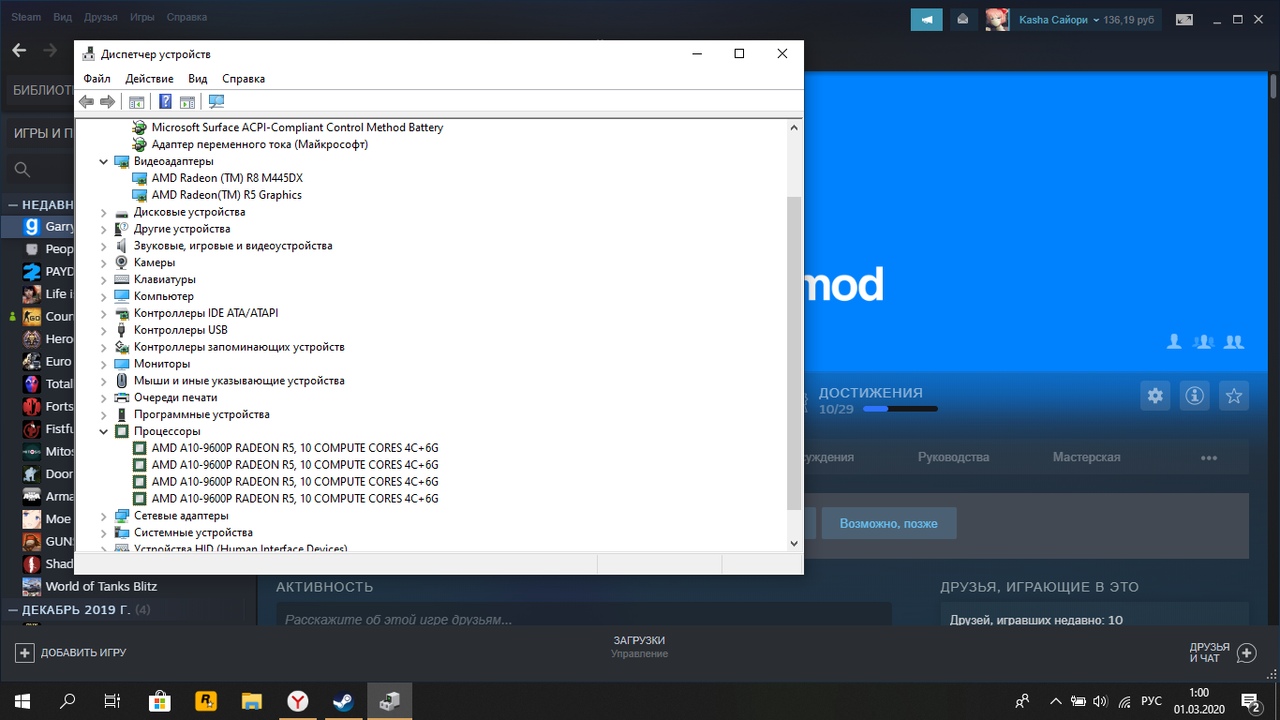
Task: Click the Steam inbox envelope icon
Action: (x=962, y=19)
